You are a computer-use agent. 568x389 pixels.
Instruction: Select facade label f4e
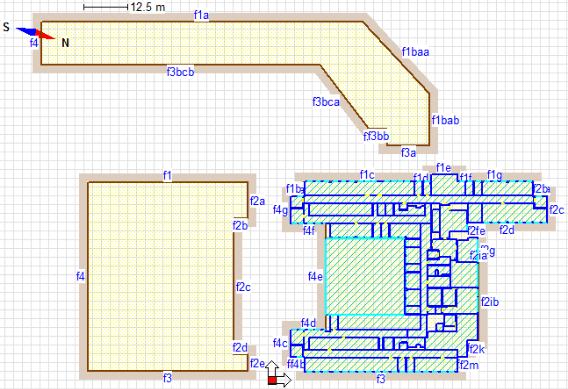click(x=315, y=276)
